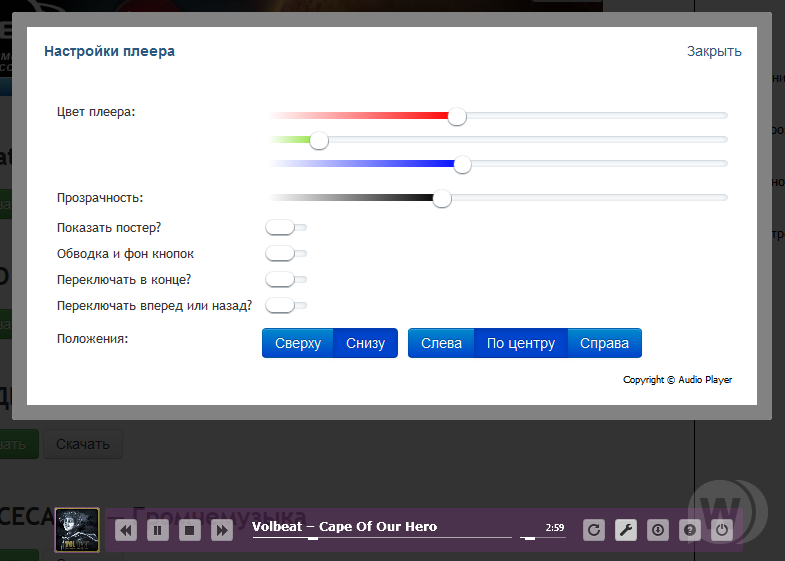The width and height of the screenshot is (785, 561).
Task: Click the Volbeat album cover thumbnail
Action: 77,530
